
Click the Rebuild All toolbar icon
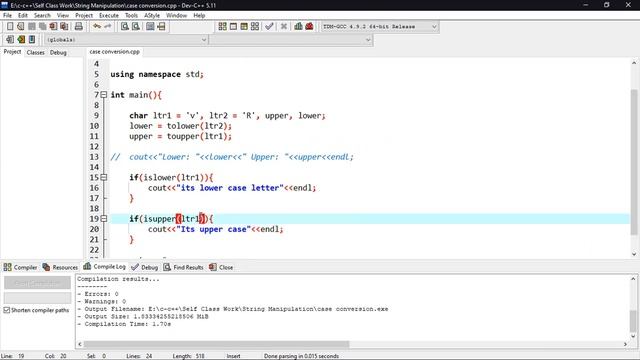coord(255,27)
